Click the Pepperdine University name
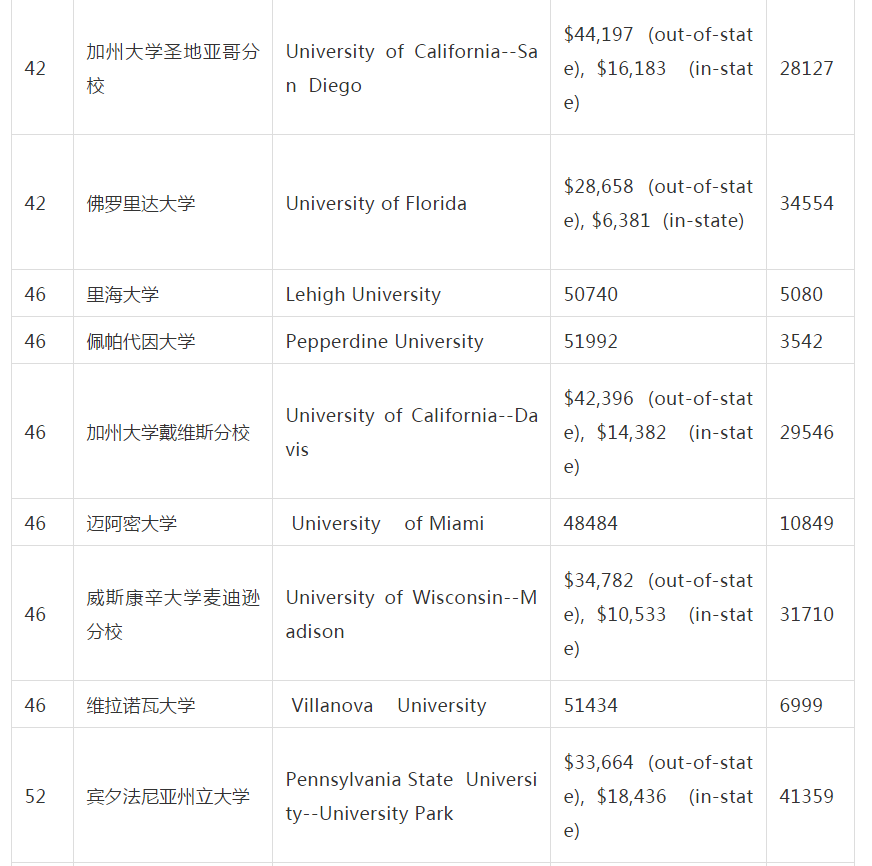Viewport: 872px width, 866px height. 384,341
